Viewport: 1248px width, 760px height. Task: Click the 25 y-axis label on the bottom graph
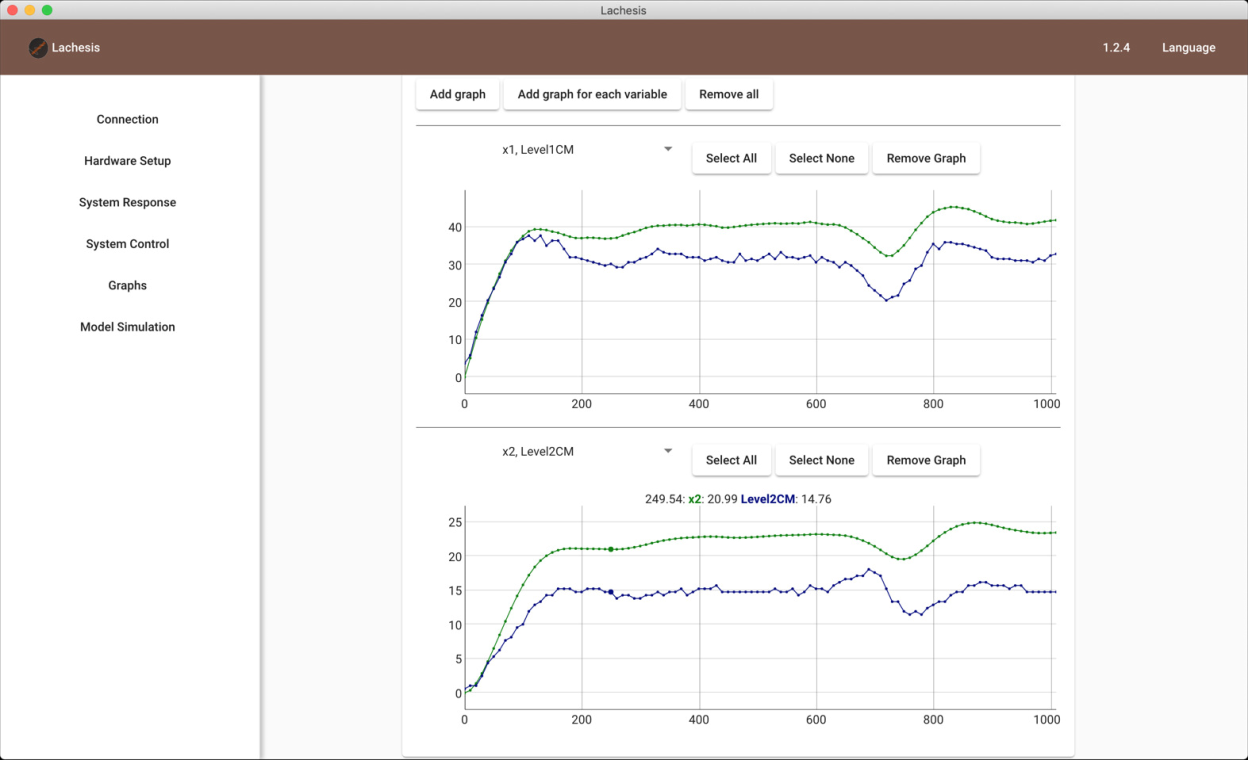click(x=454, y=522)
